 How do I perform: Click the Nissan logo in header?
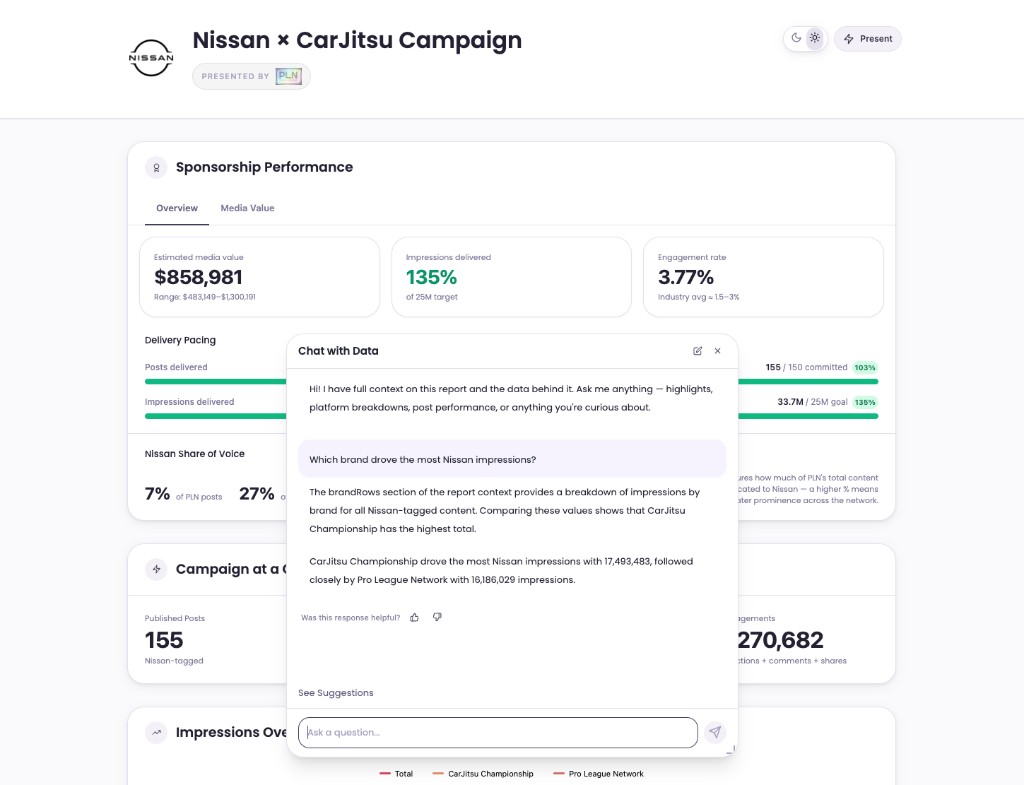151,57
